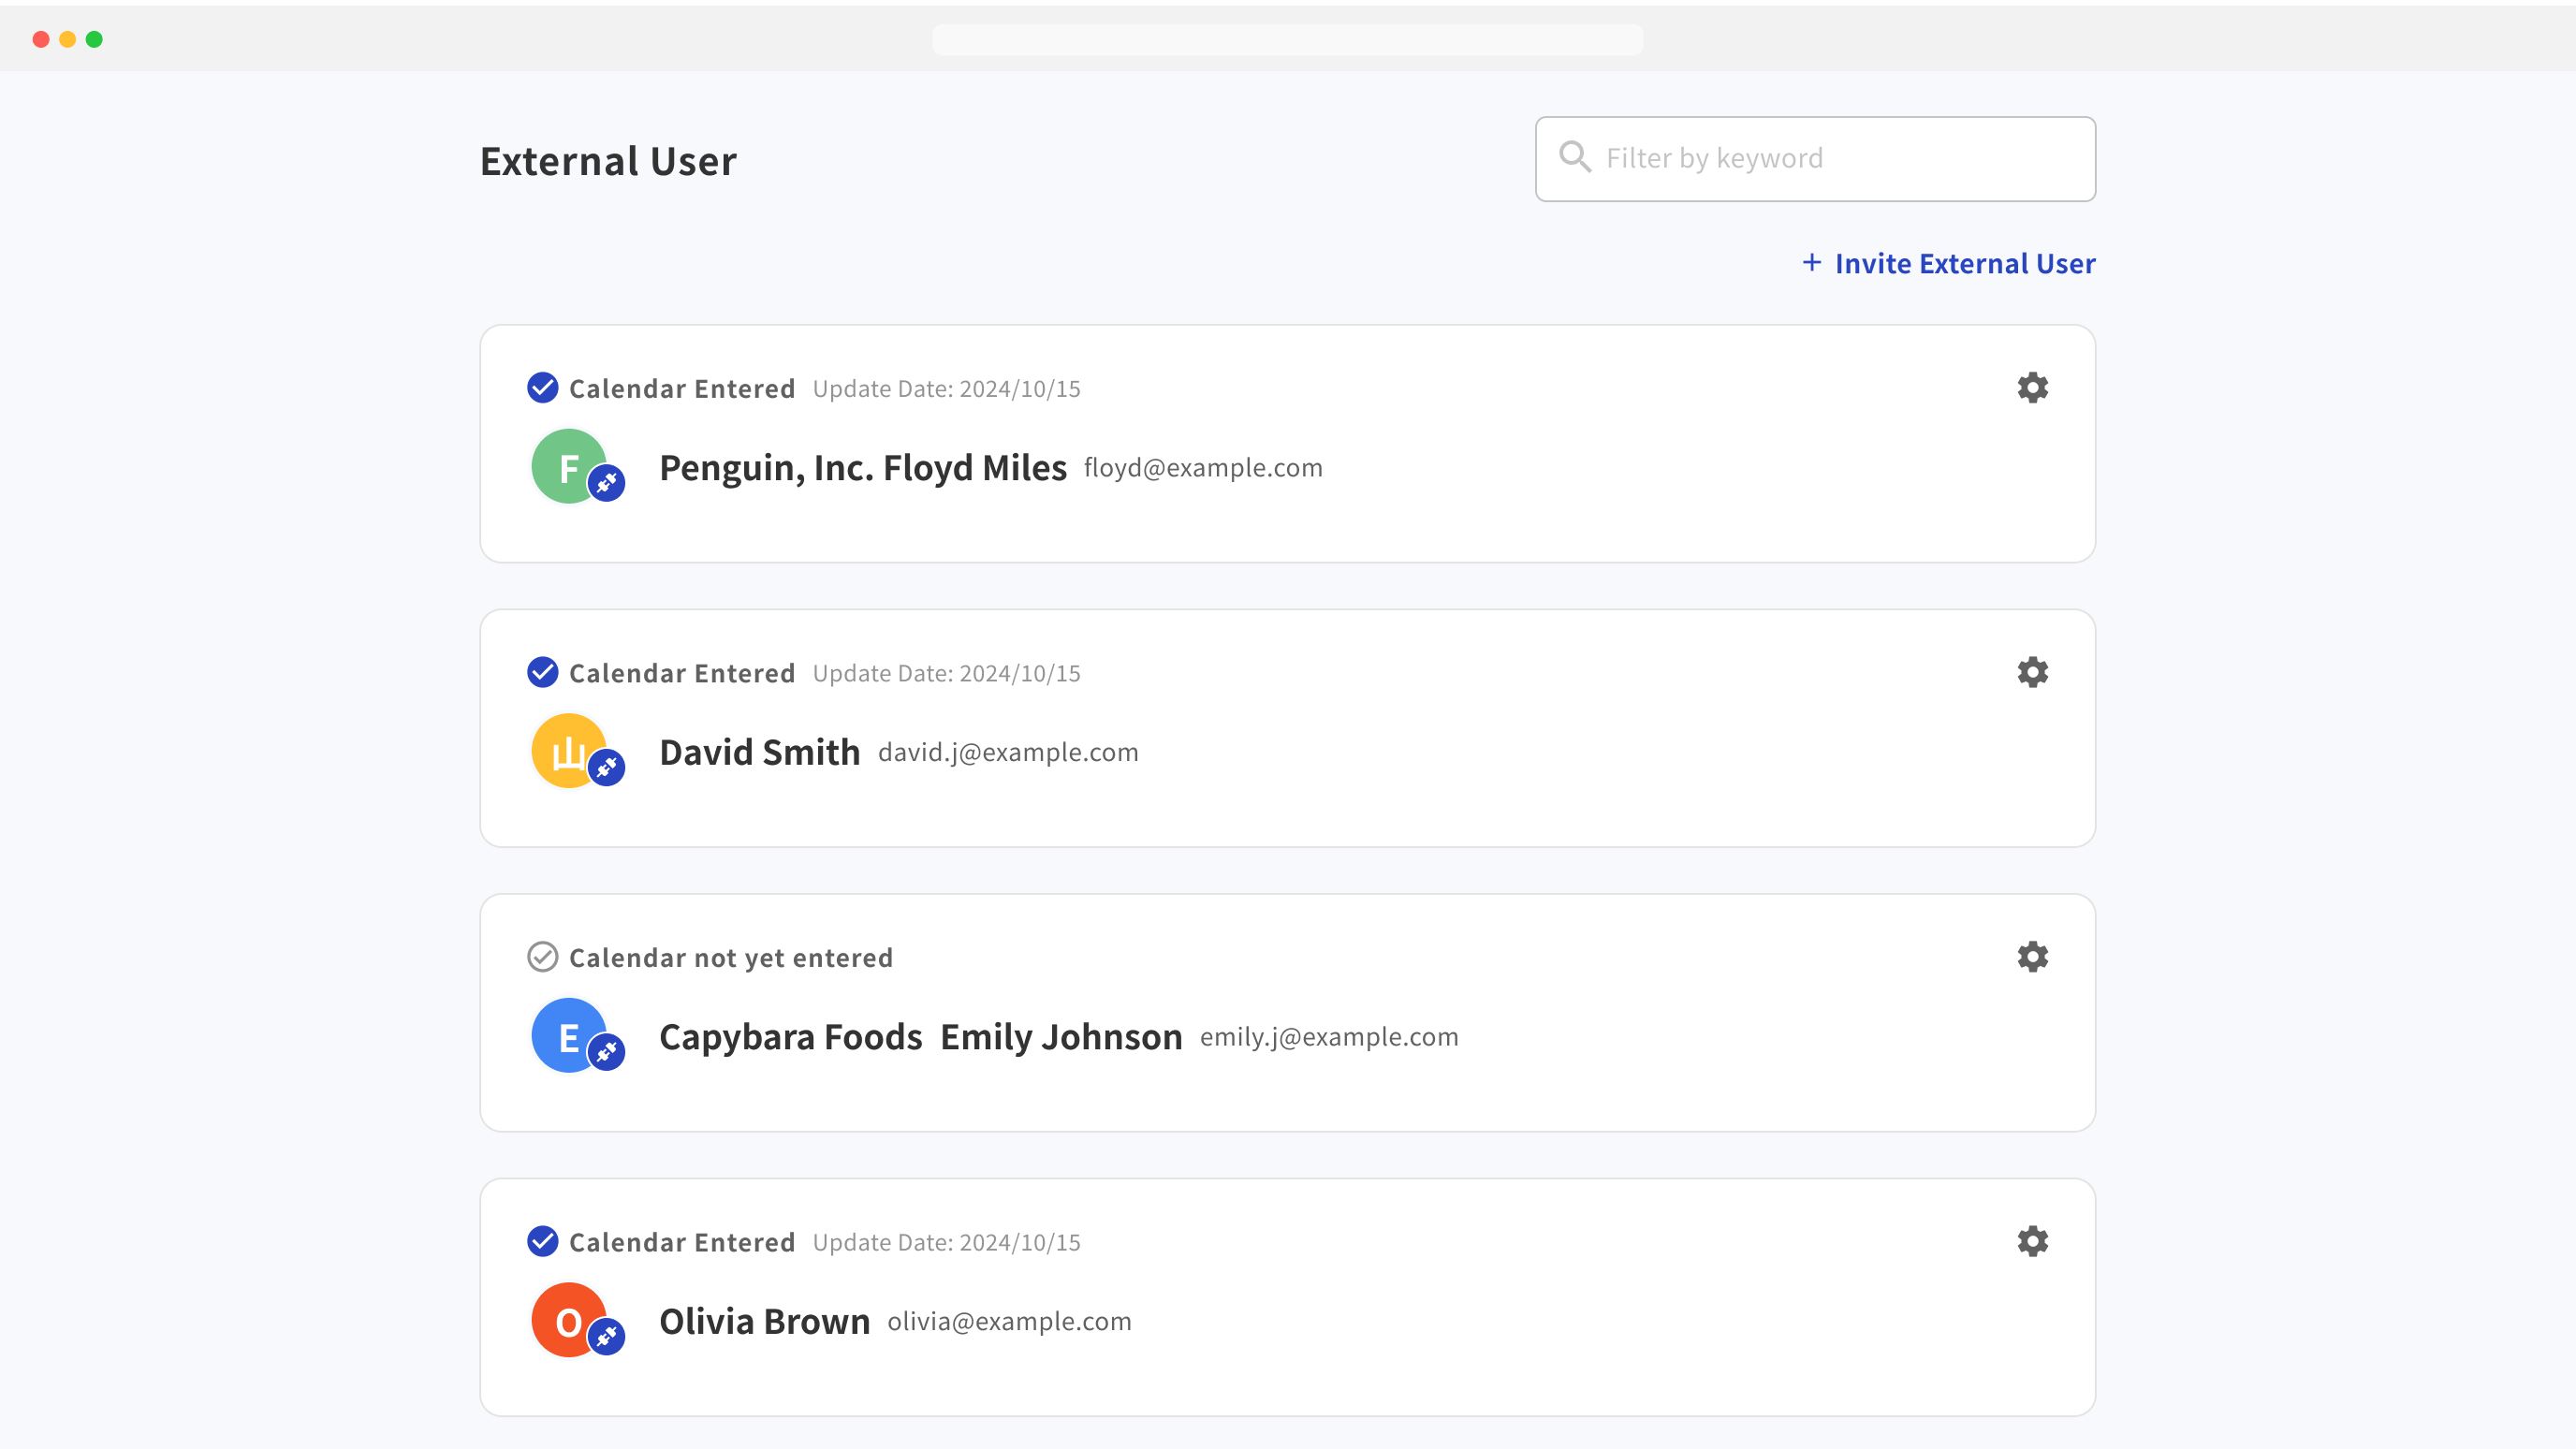Open settings gear for David Smith
The image size is (2576, 1449).
pos(2032,672)
